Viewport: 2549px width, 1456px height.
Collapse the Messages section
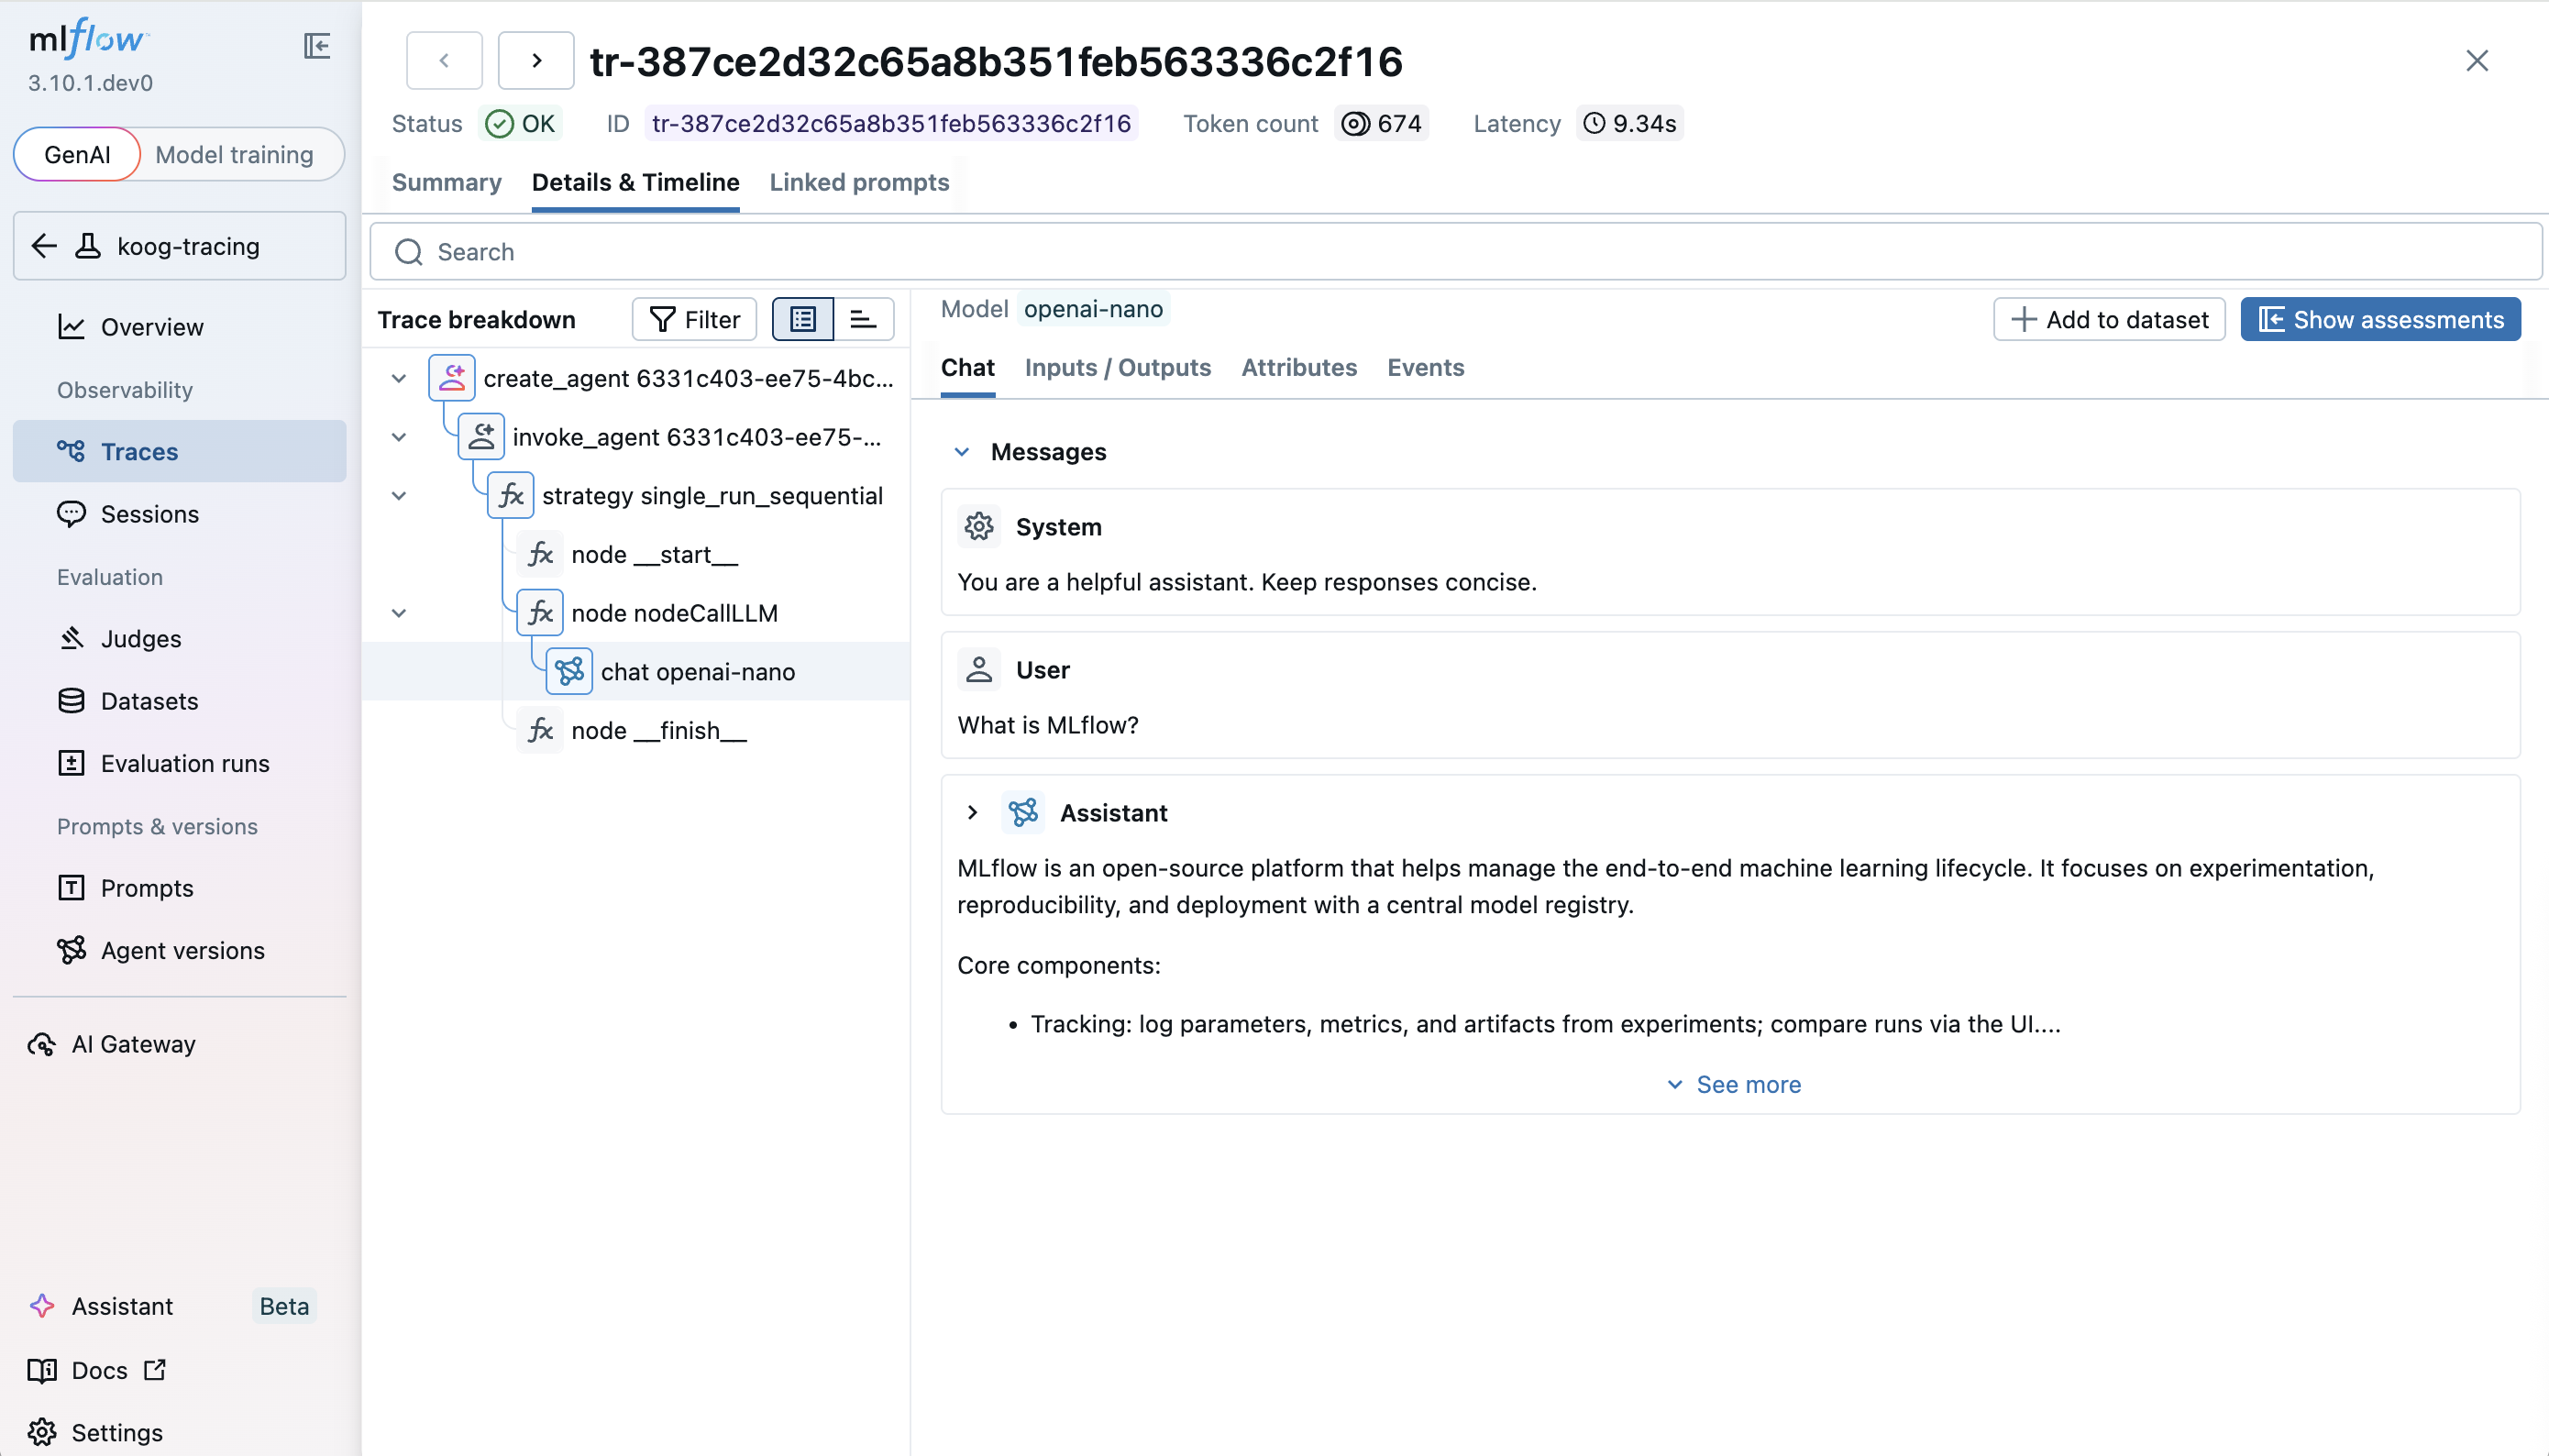click(962, 452)
